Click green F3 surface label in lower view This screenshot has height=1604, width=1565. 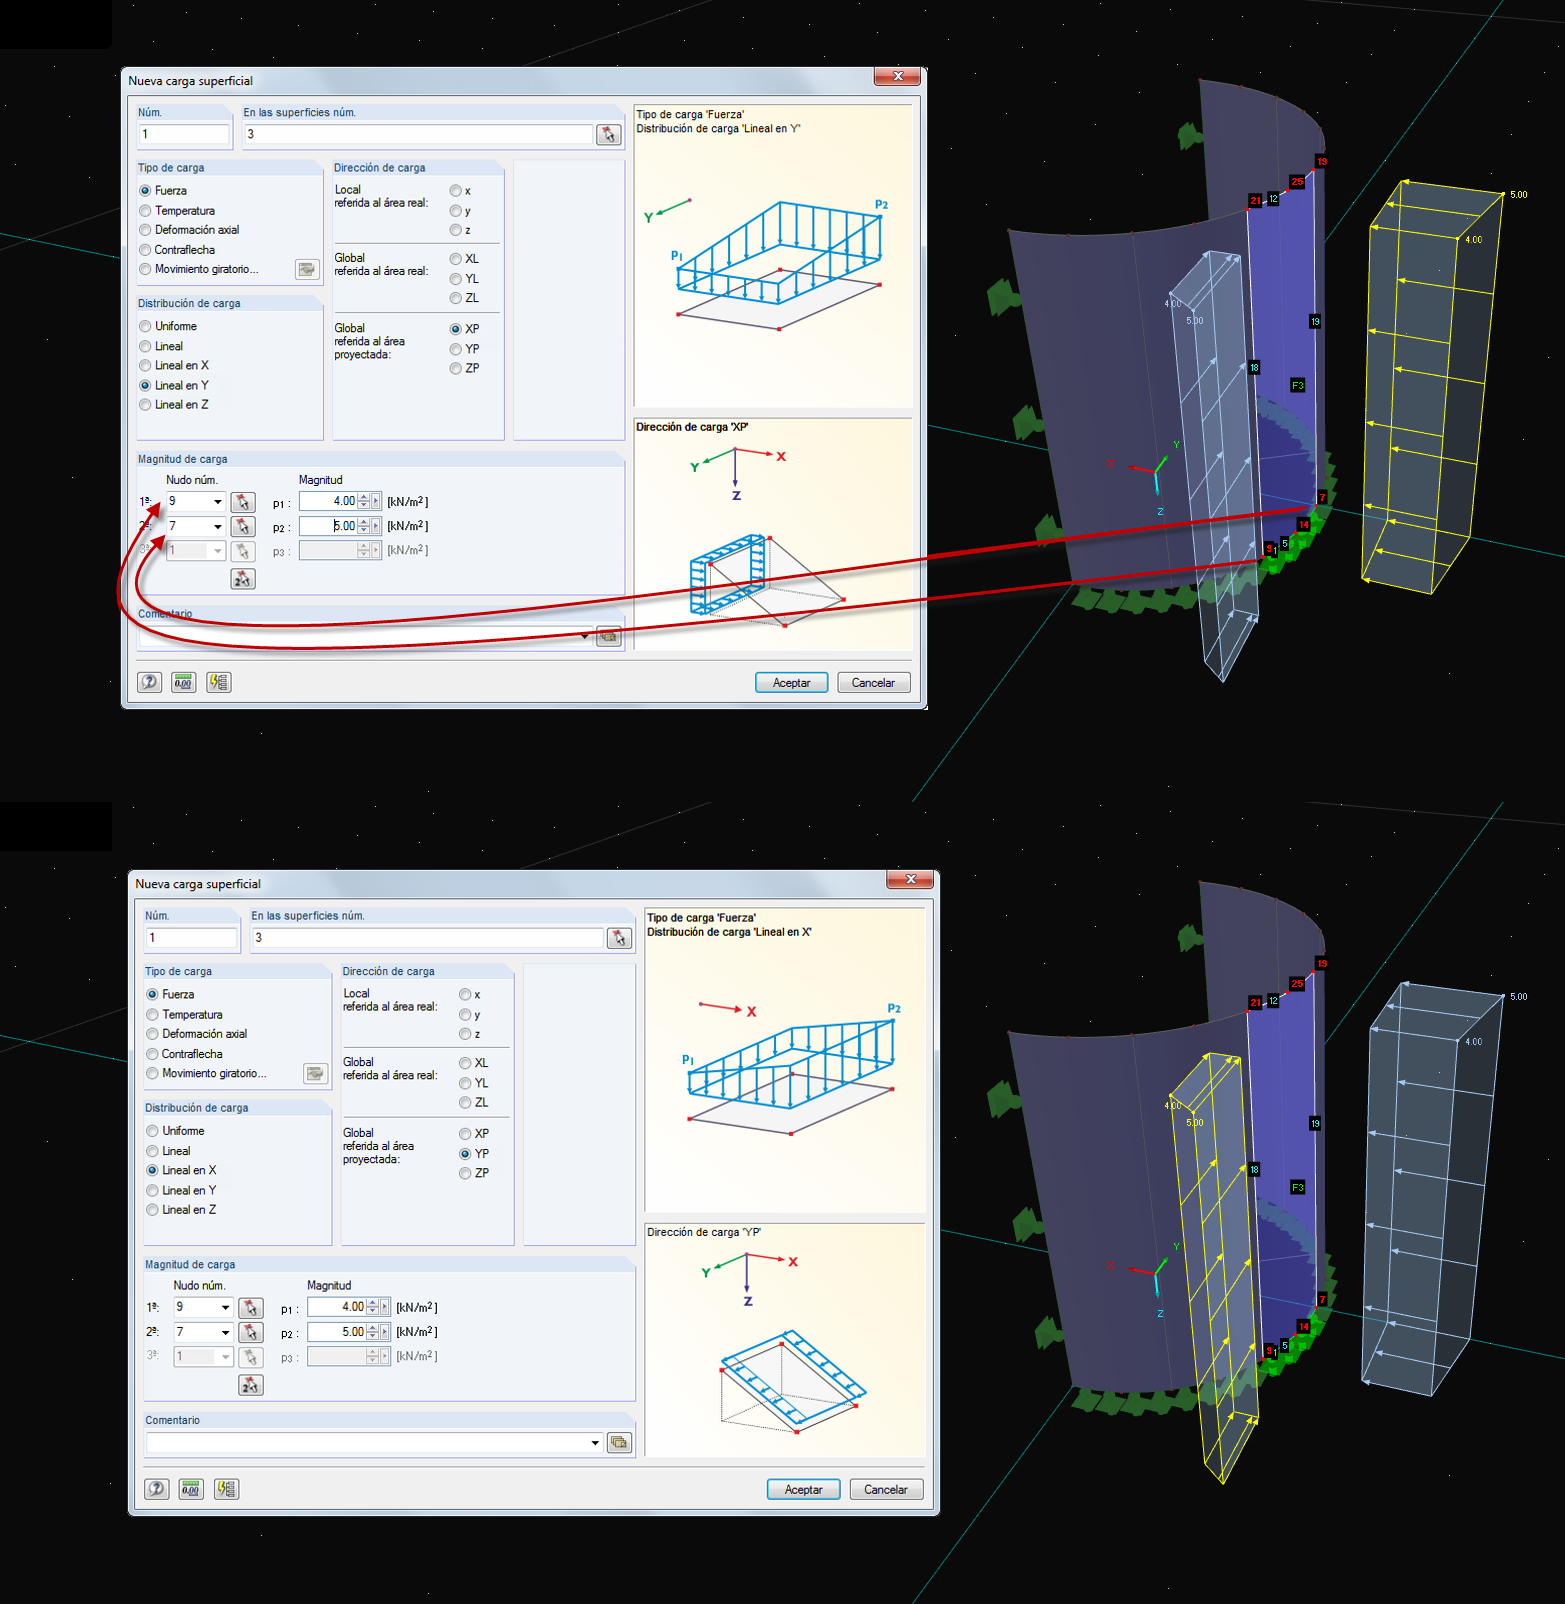point(1298,1187)
